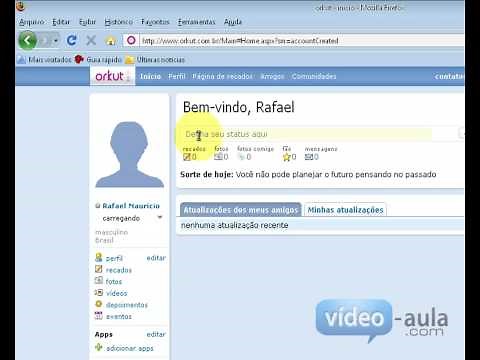
Task: Click the Mais visitados bookmark icon
Action: tap(21, 59)
